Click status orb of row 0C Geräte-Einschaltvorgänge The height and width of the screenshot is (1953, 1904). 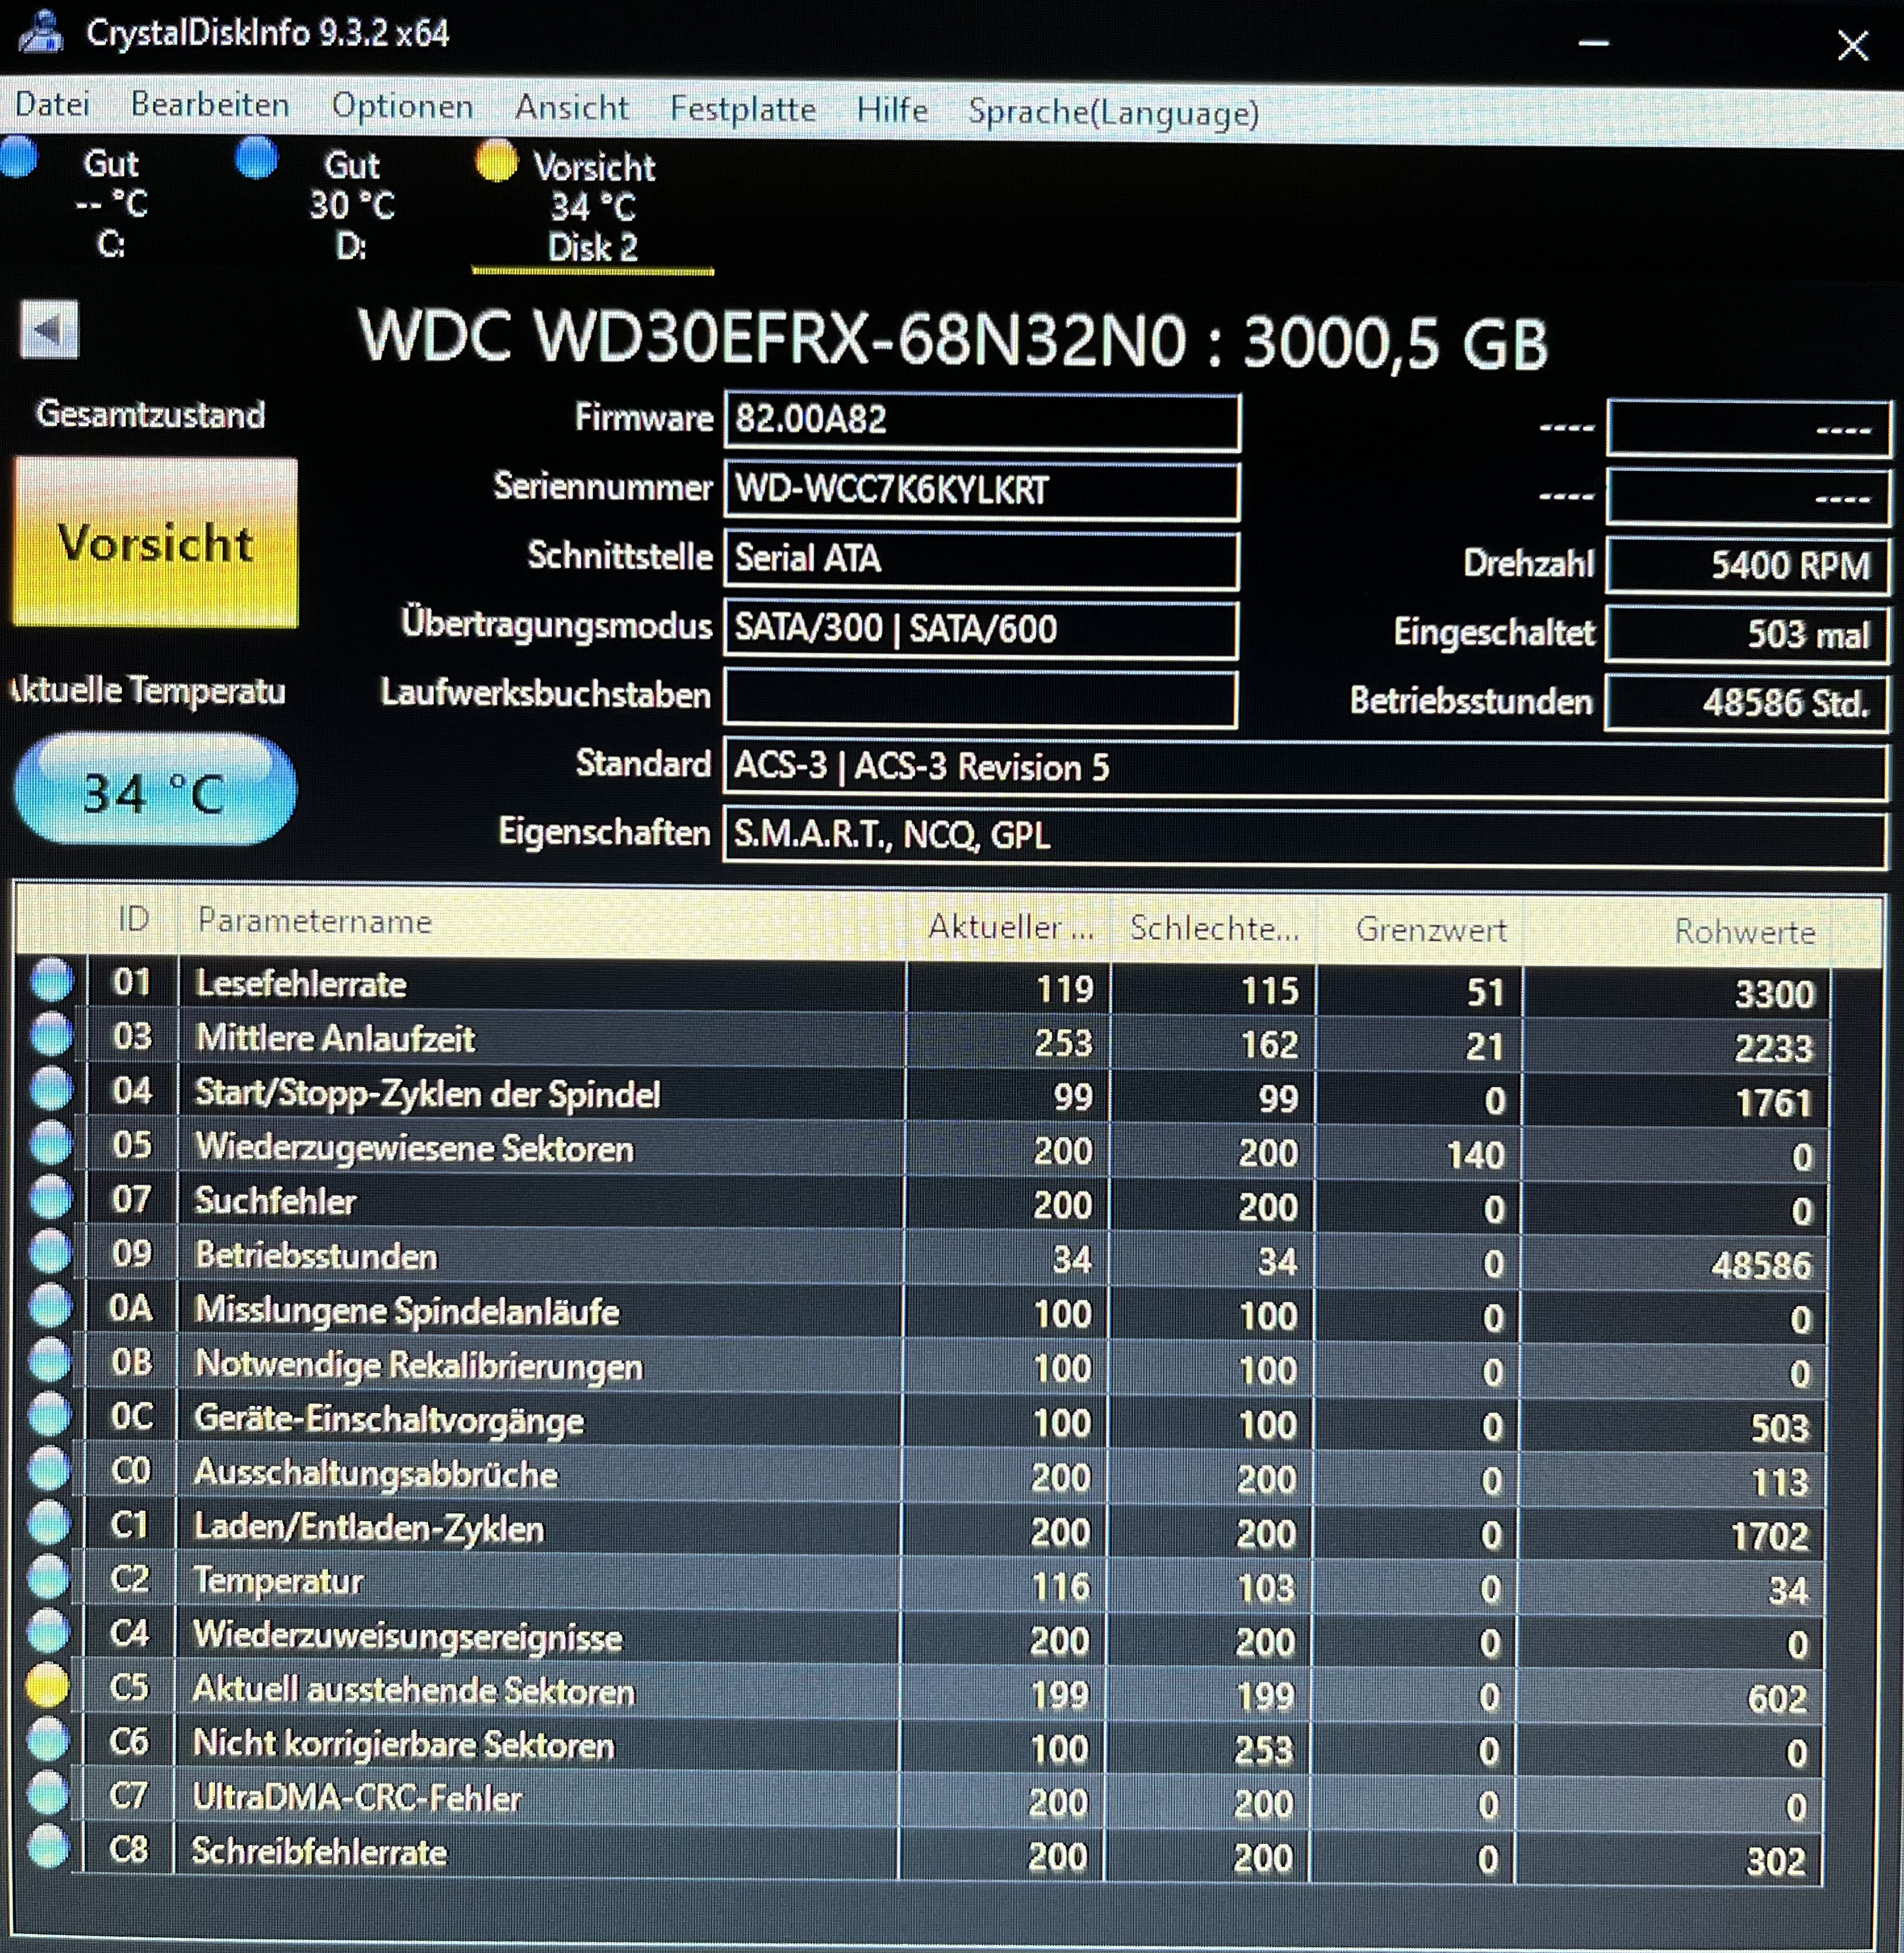[x=49, y=1414]
